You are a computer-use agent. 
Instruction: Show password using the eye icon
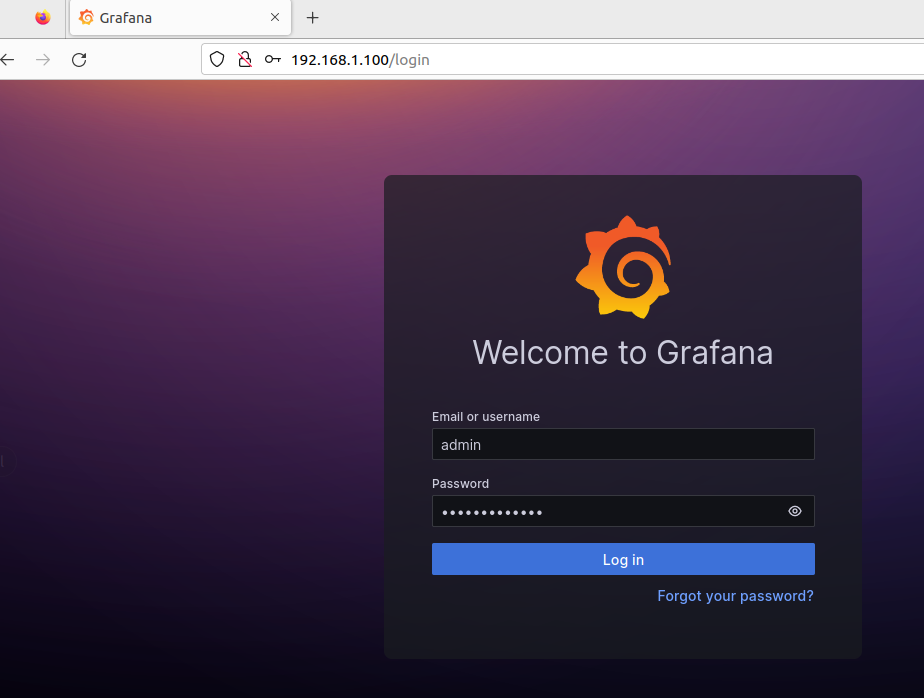pyautogui.click(x=795, y=511)
